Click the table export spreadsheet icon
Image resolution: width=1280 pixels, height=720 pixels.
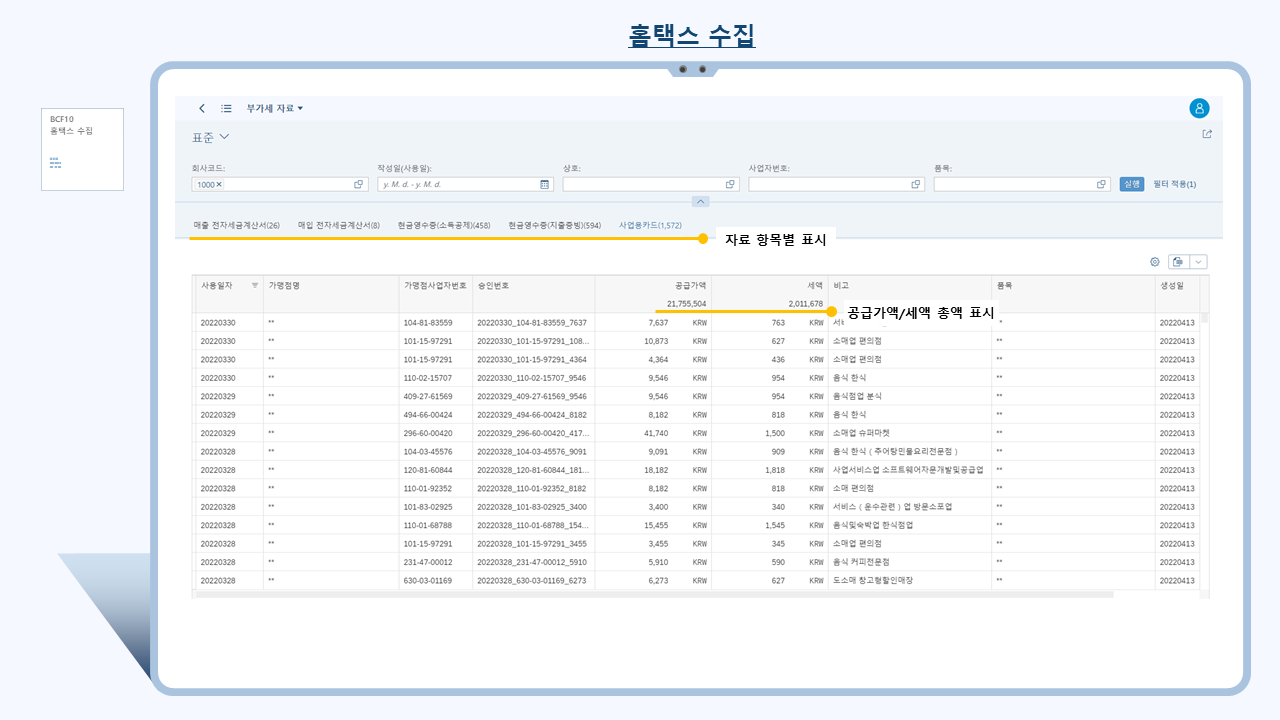pos(1178,261)
